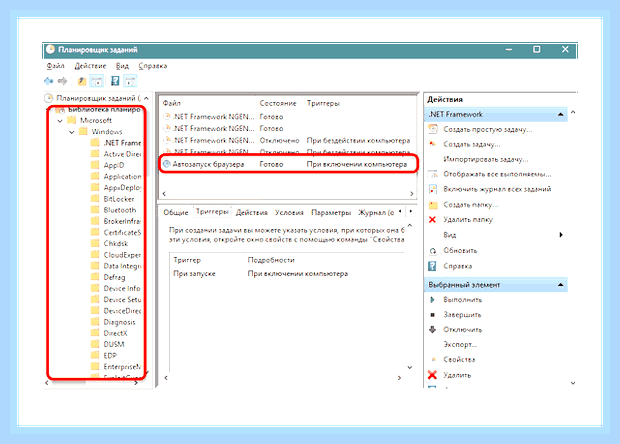
Task: Open the Help toolbar icon with question mark
Action: point(115,81)
